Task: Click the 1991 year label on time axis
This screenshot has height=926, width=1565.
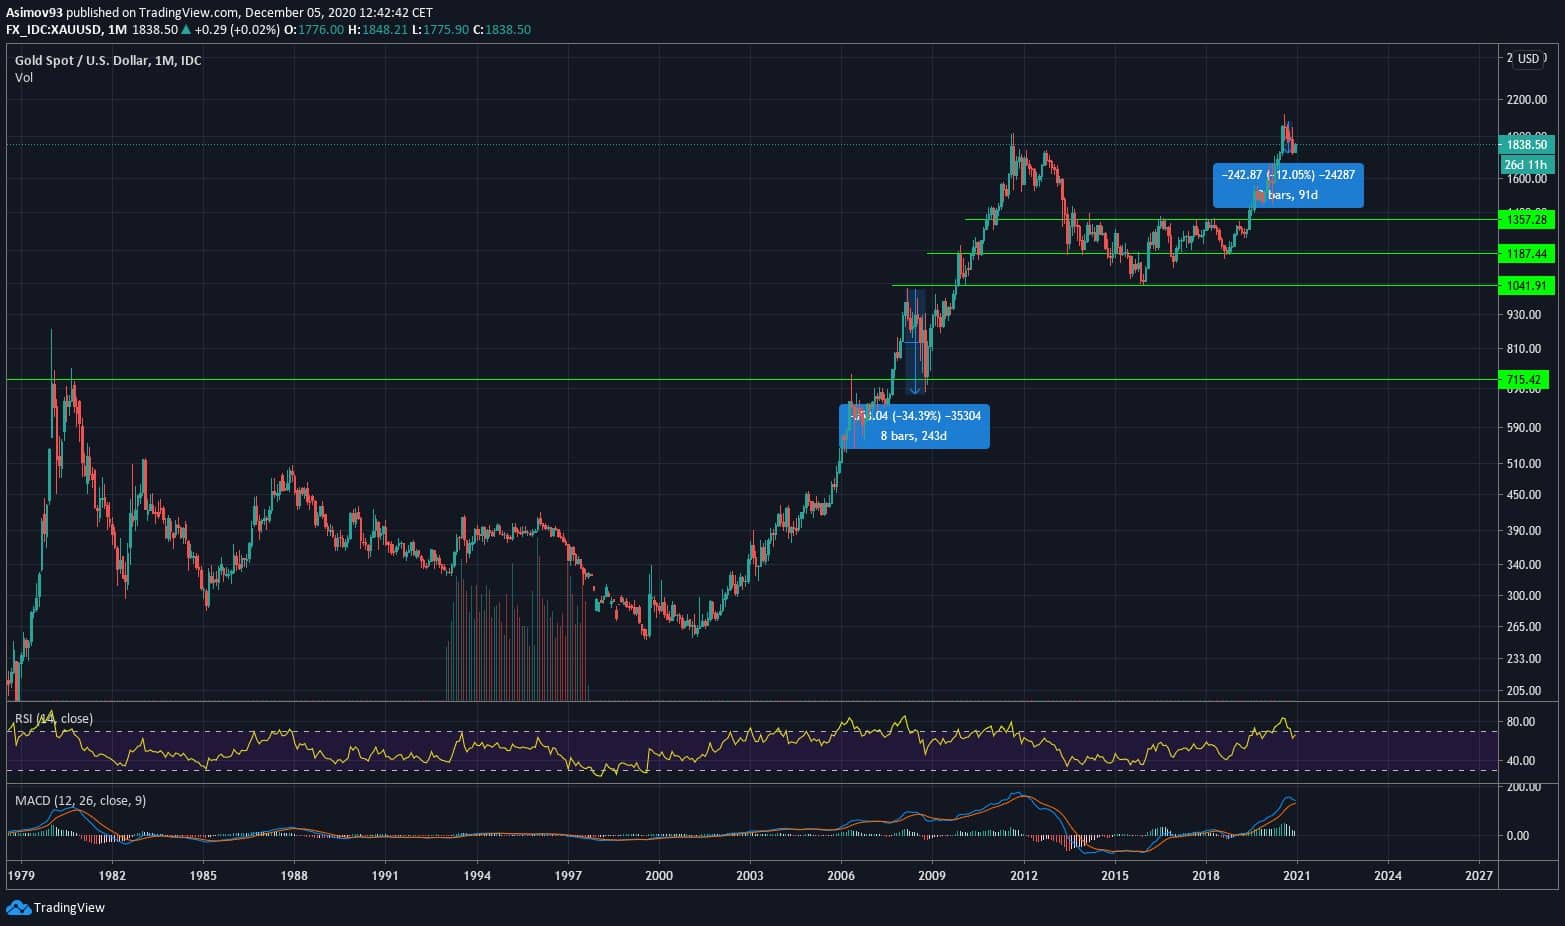Action: pyautogui.click(x=385, y=876)
